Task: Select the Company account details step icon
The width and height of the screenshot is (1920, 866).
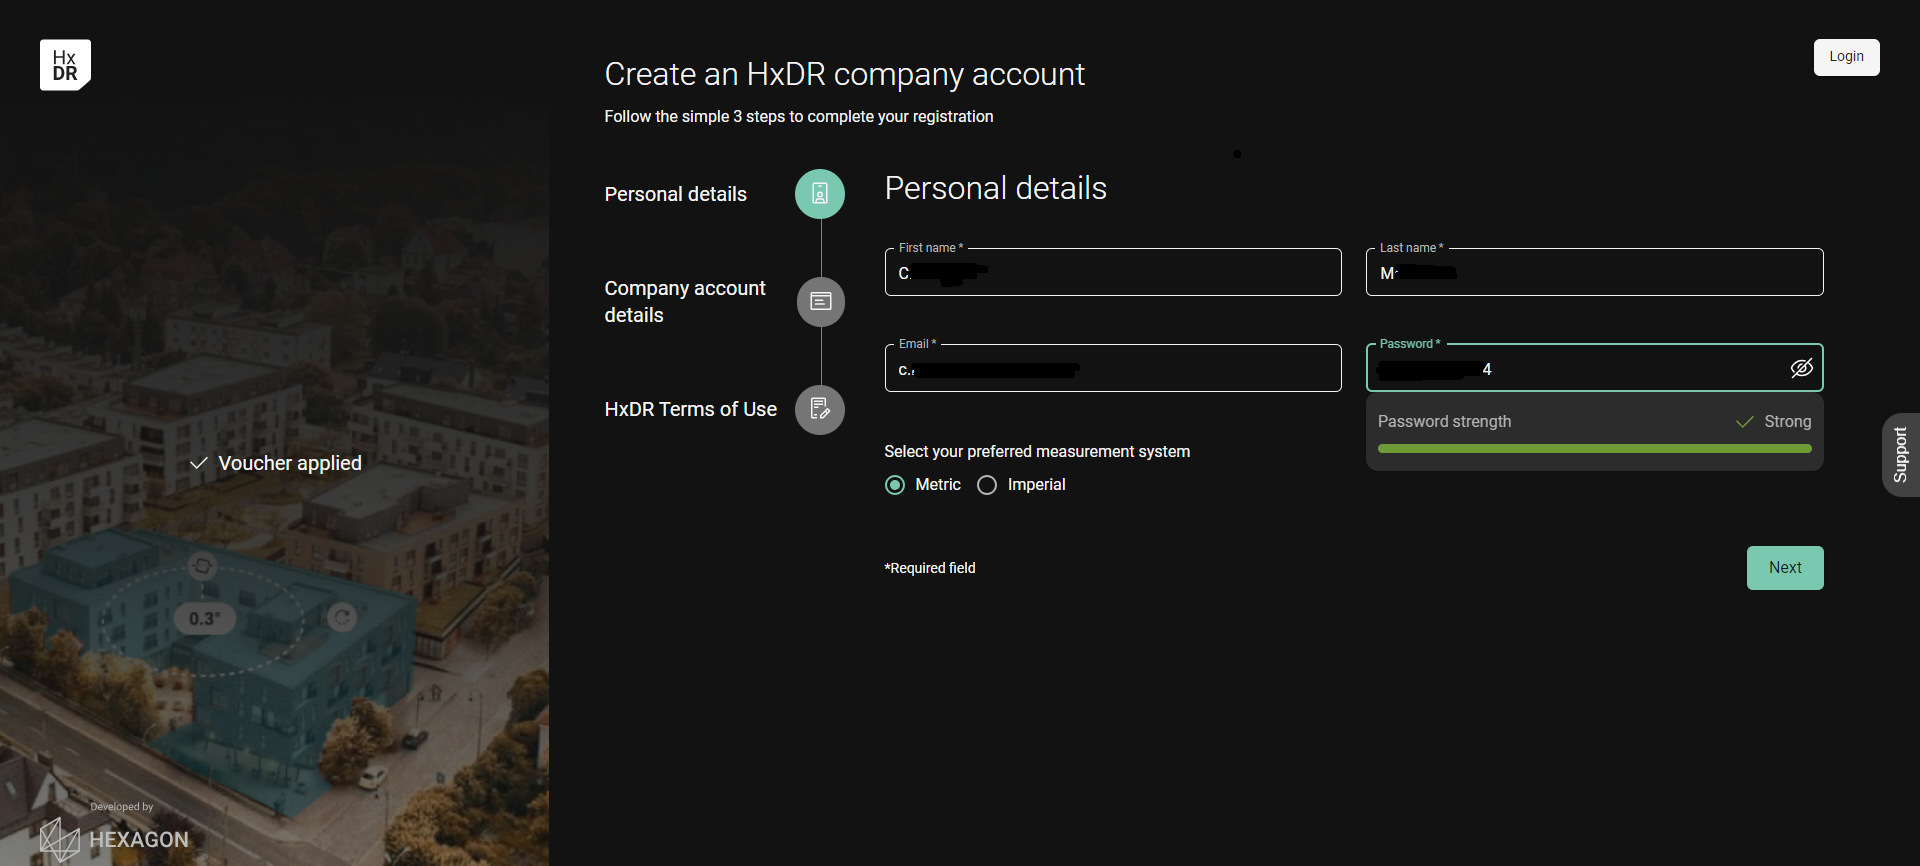Action: coord(820,302)
